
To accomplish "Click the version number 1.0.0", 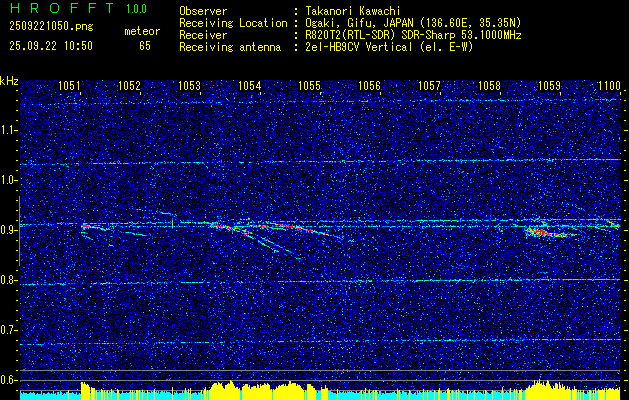I will tap(136, 9).
